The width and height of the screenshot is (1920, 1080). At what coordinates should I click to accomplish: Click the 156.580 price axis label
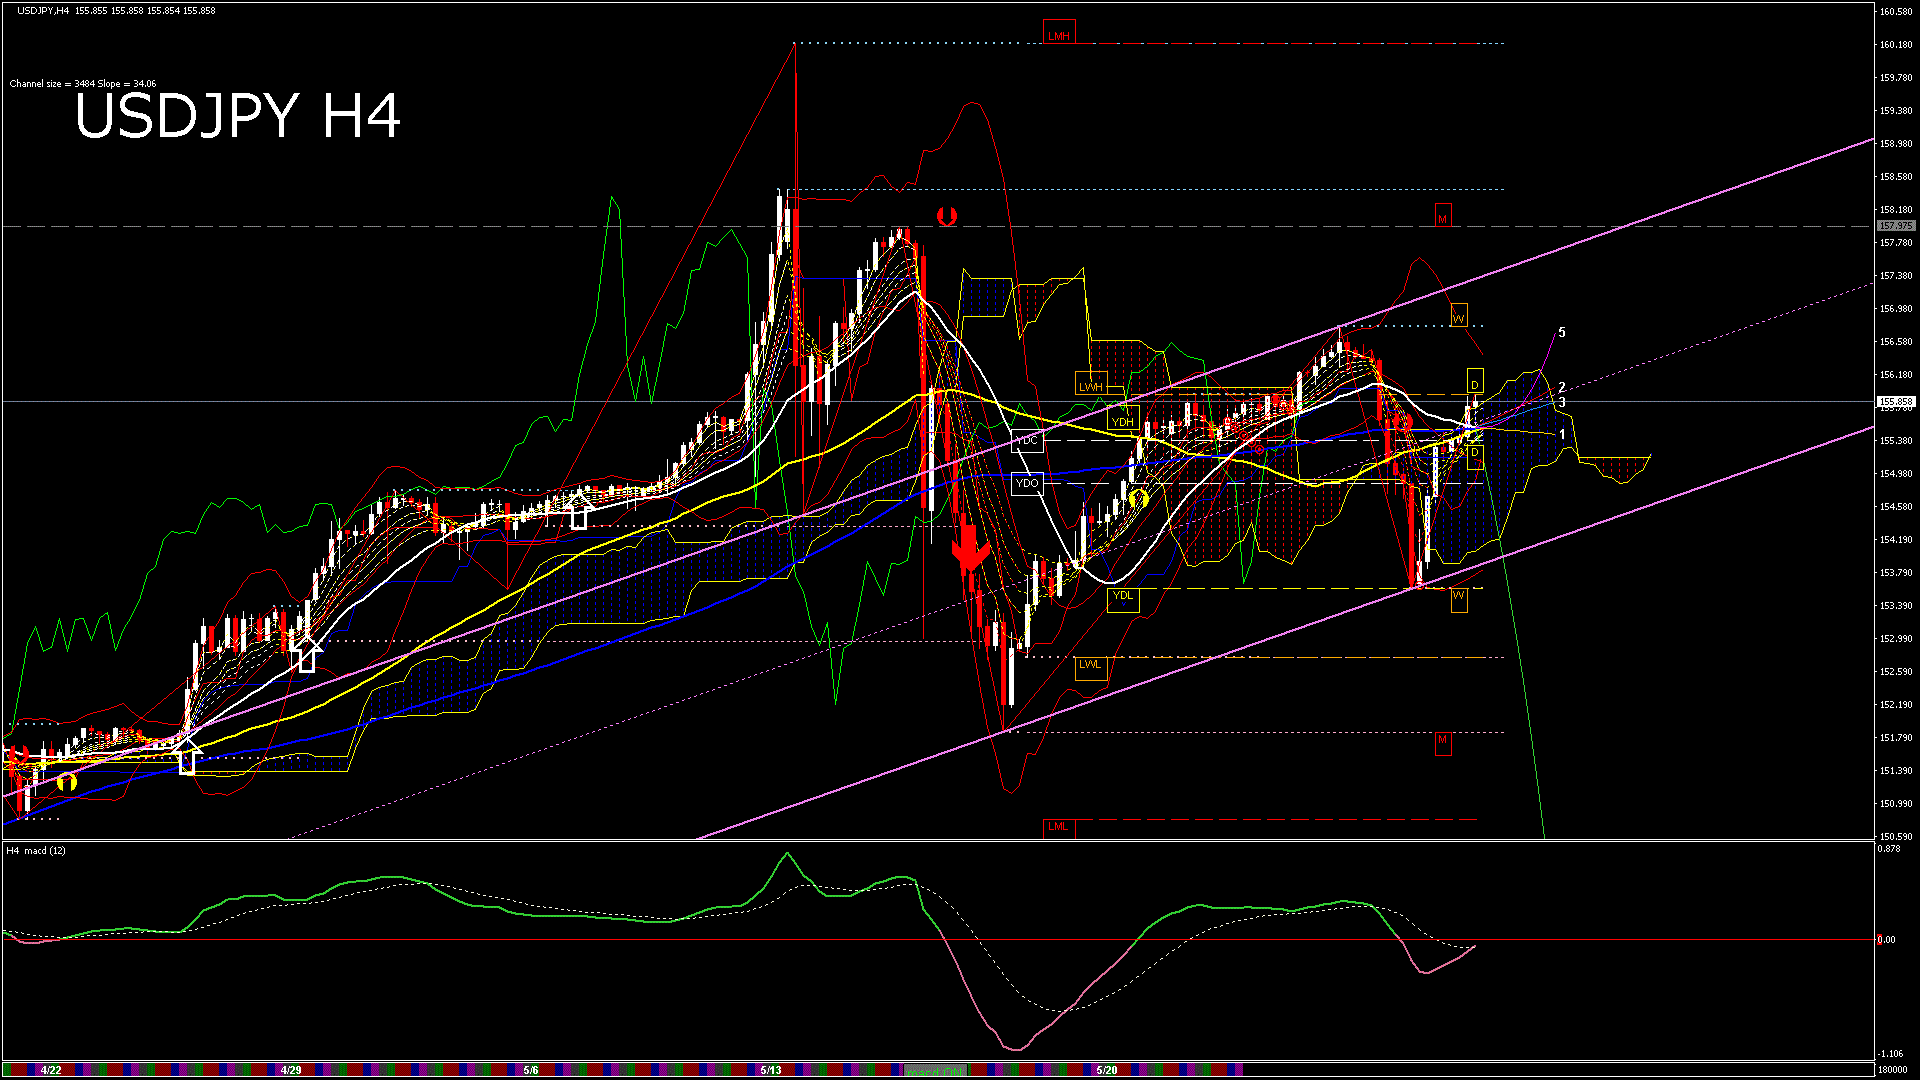coord(1896,342)
